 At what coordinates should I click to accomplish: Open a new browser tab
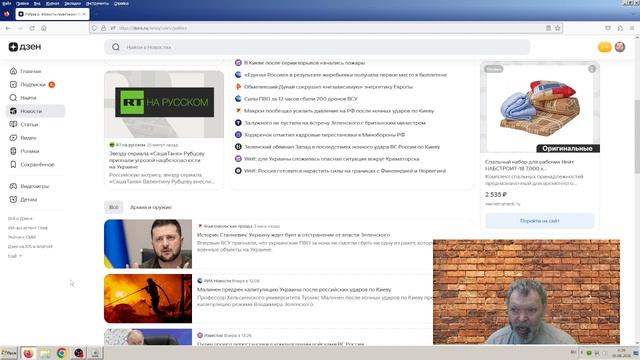pyautogui.click(x=96, y=14)
